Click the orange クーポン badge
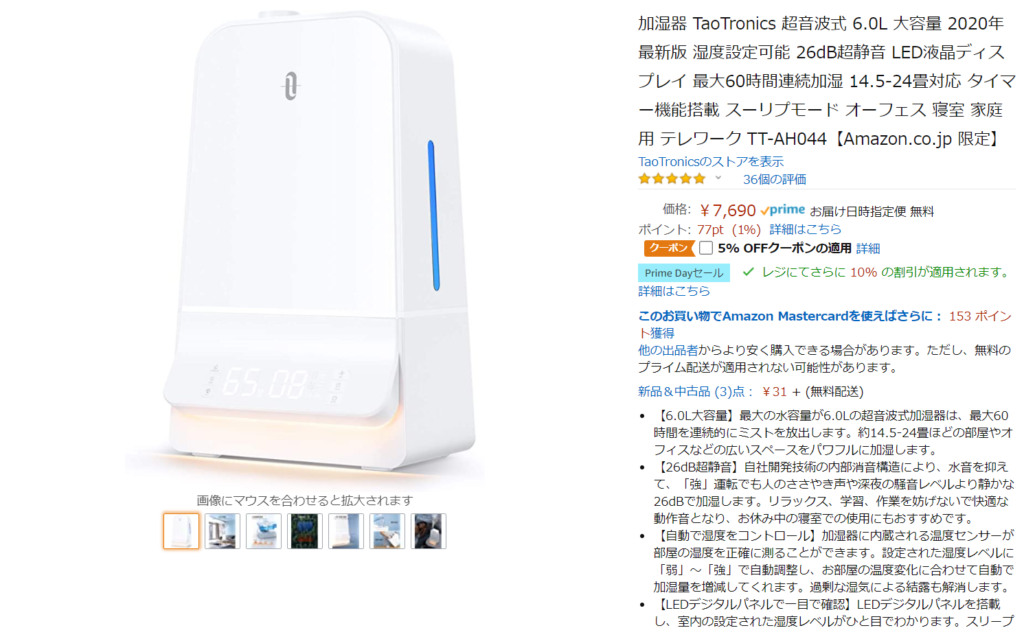1024x628 pixels. [669, 248]
